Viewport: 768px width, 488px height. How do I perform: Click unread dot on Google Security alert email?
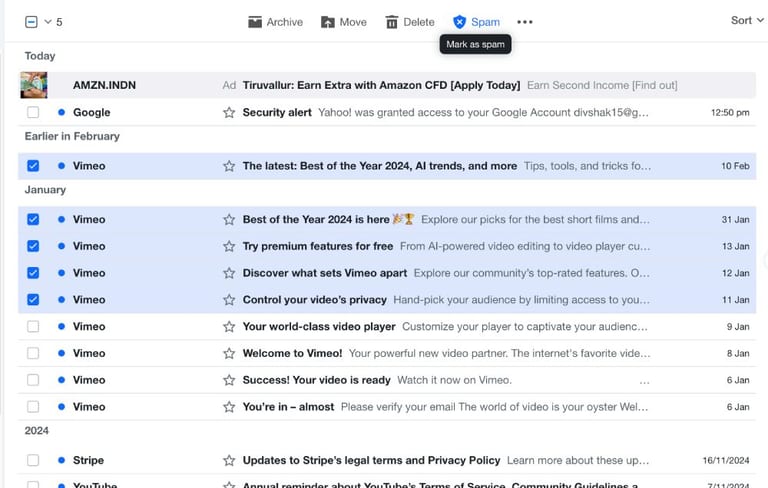pyautogui.click(x=61, y=112)
